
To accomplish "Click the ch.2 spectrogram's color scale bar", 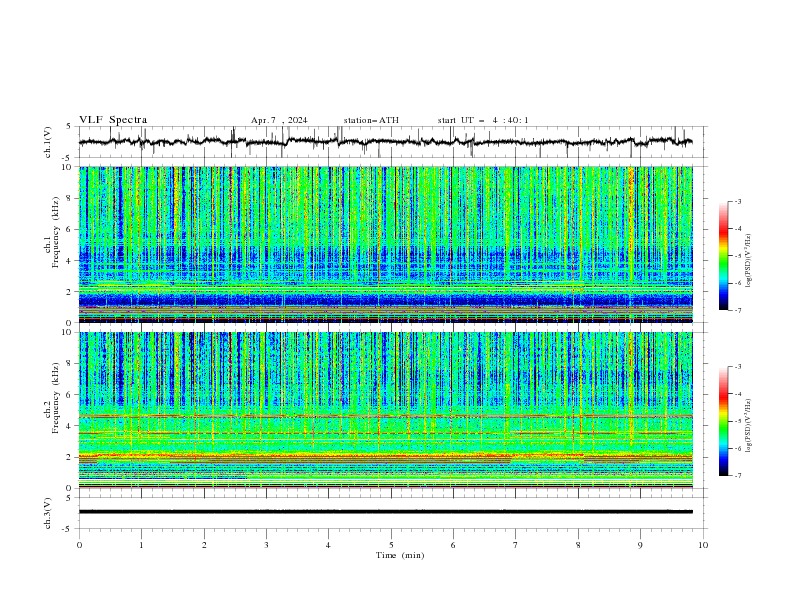I will [723, 421].
